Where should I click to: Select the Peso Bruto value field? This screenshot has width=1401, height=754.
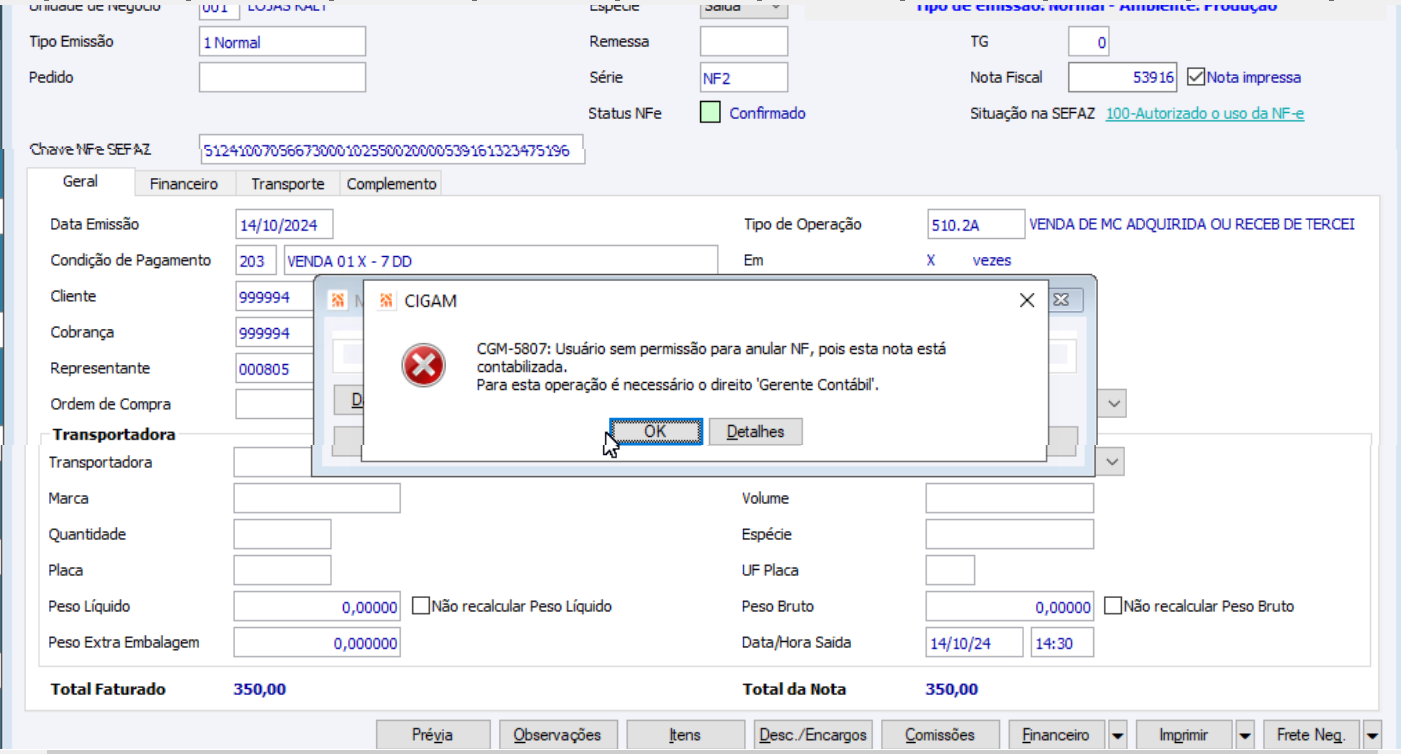tap(1010, 606)
